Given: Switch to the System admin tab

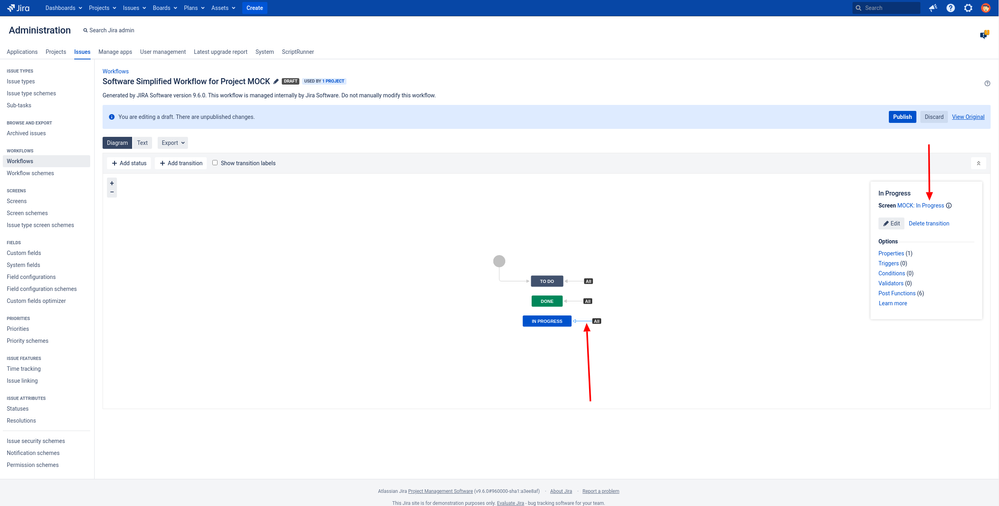Looking at the screenshot, I should click(x=264, y=52).
